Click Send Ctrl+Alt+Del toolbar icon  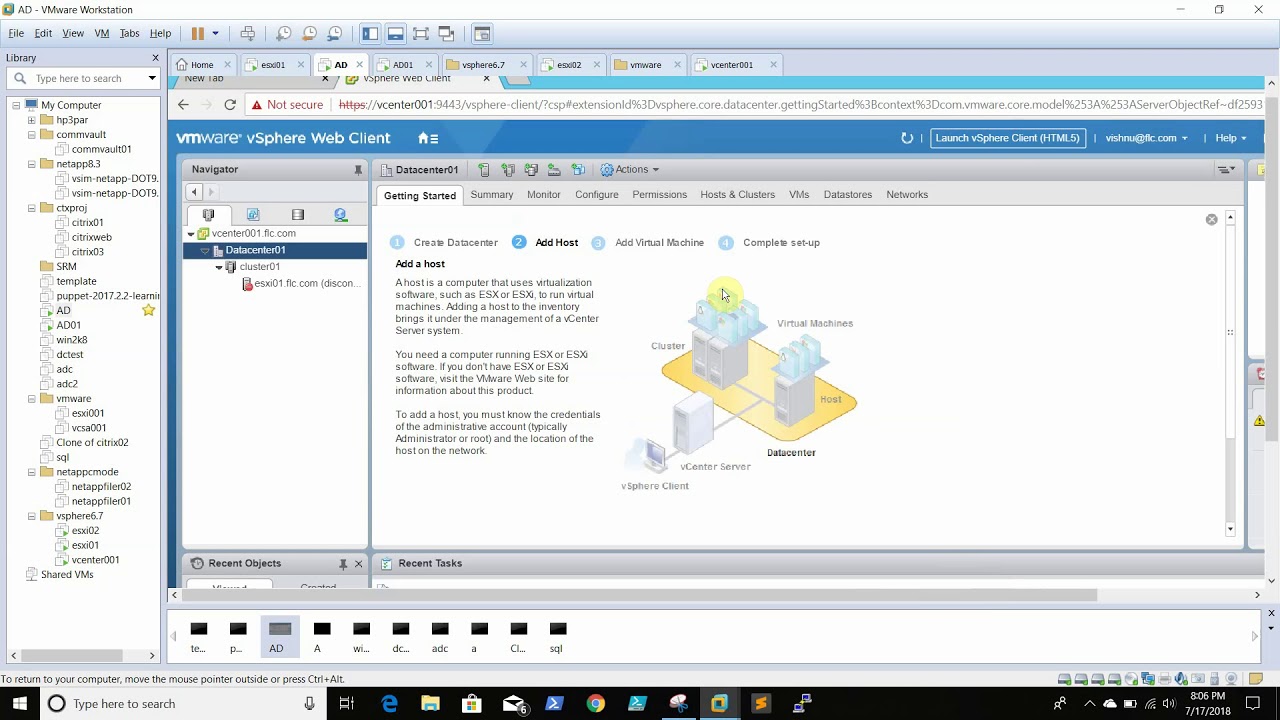pyautogui.click(x=248, y=33)
